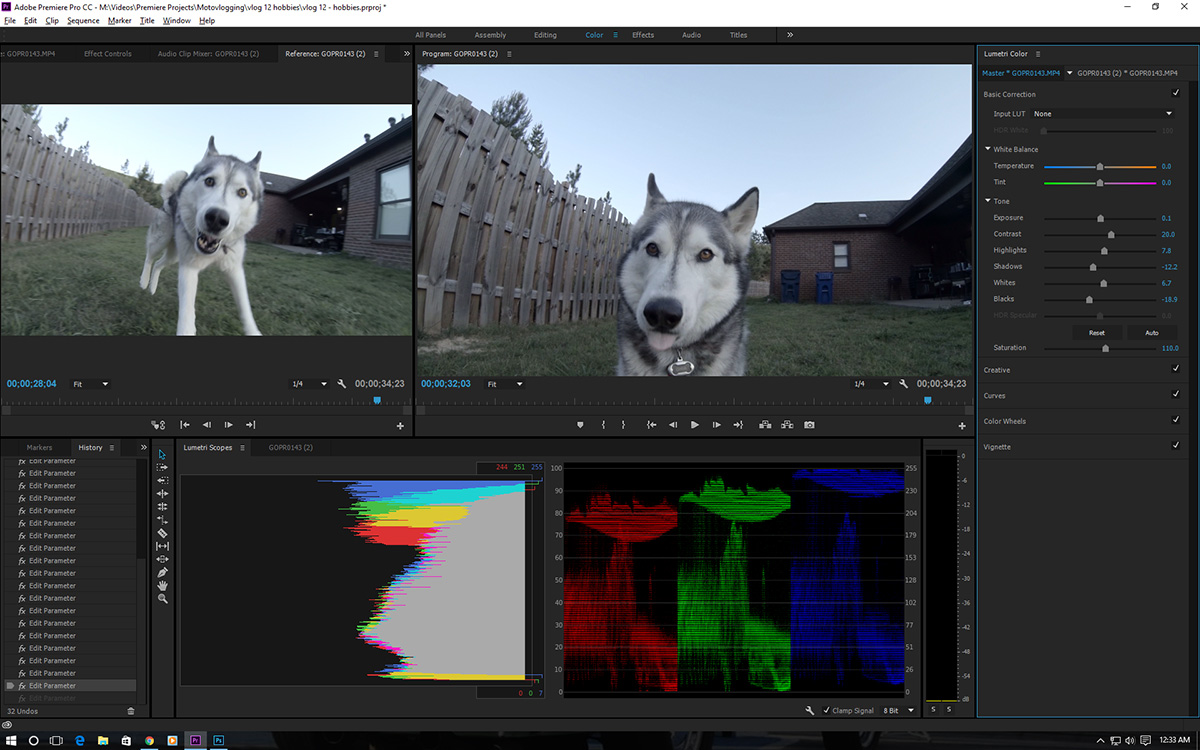Screen dimensions: 1200x750
Task: Select the Hand tool
Action: 163,585
